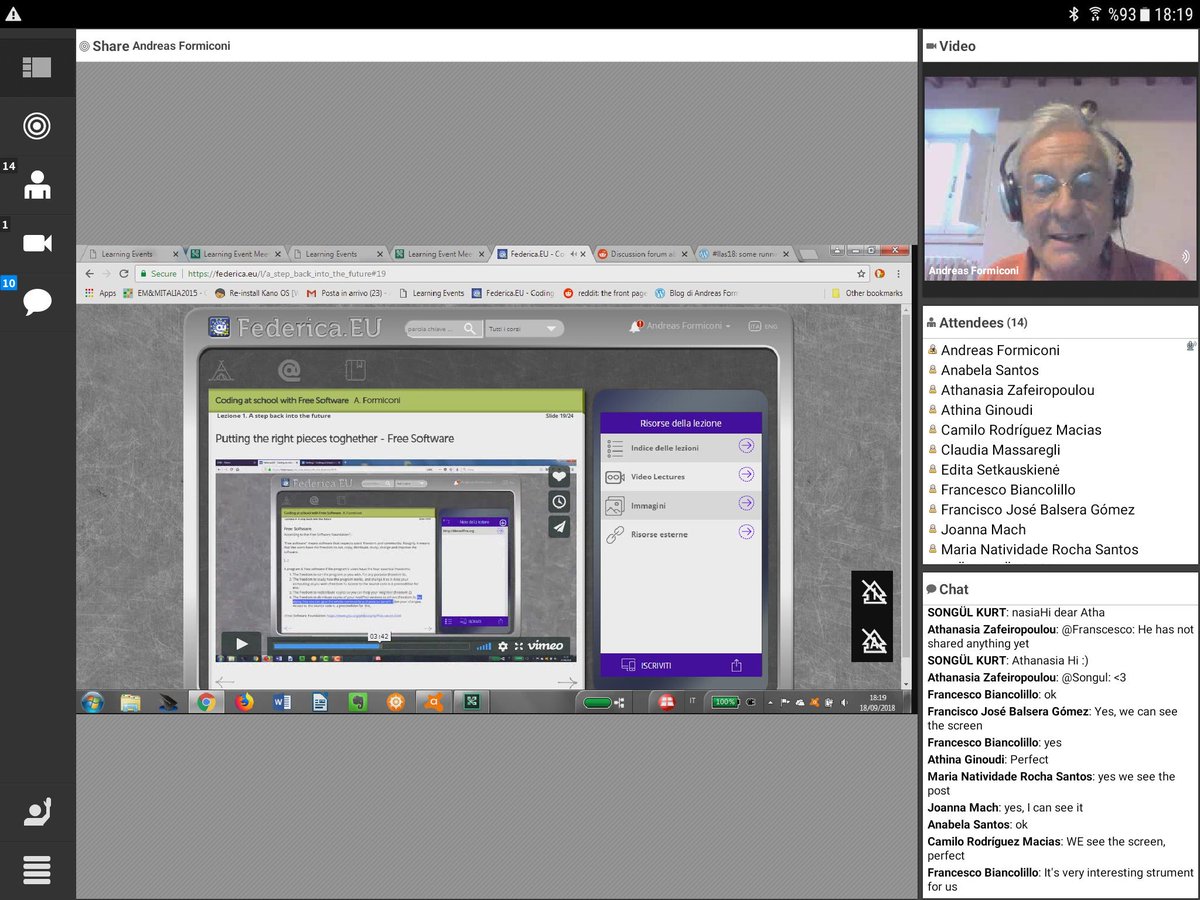1200x900 pixels.
Task: Open Risorse esterne arrow
Action: 746,533
